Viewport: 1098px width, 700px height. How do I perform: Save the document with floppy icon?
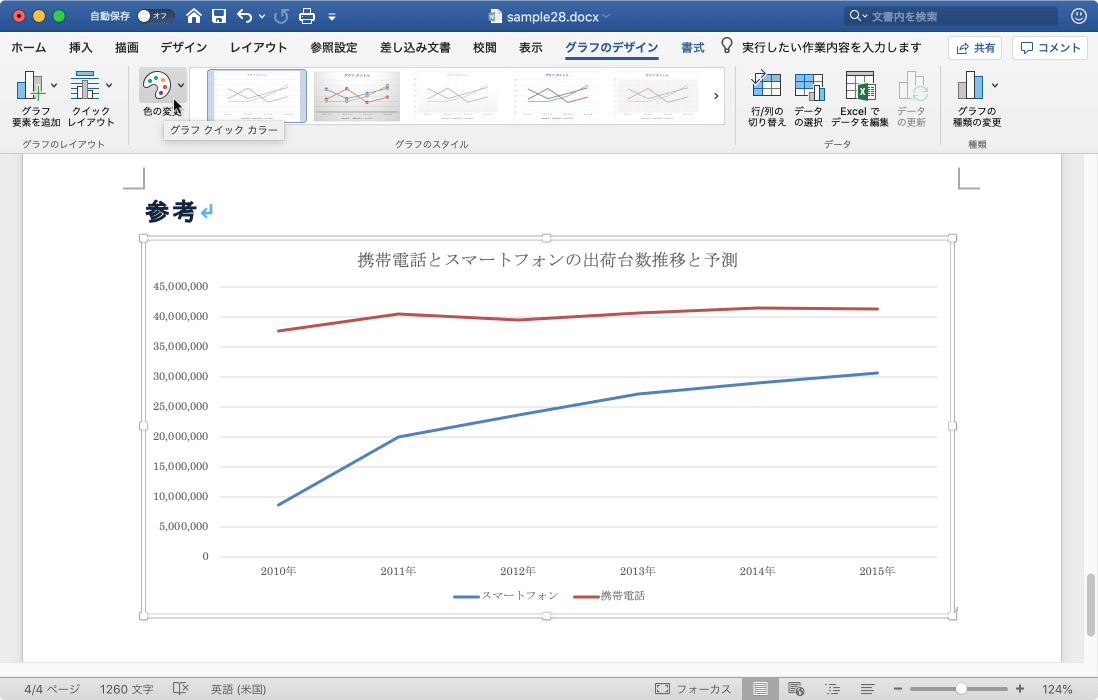click(x=219, y=16)
